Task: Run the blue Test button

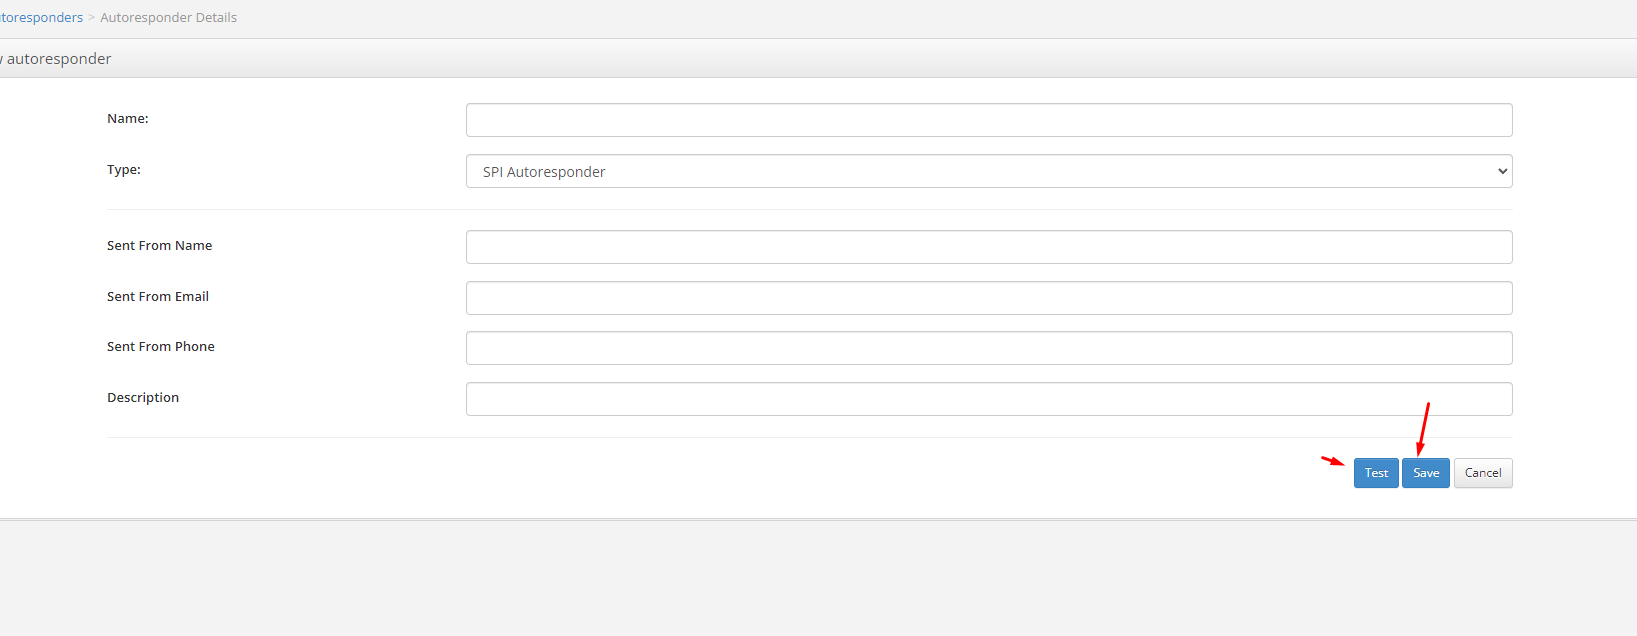Action: 1376,473
